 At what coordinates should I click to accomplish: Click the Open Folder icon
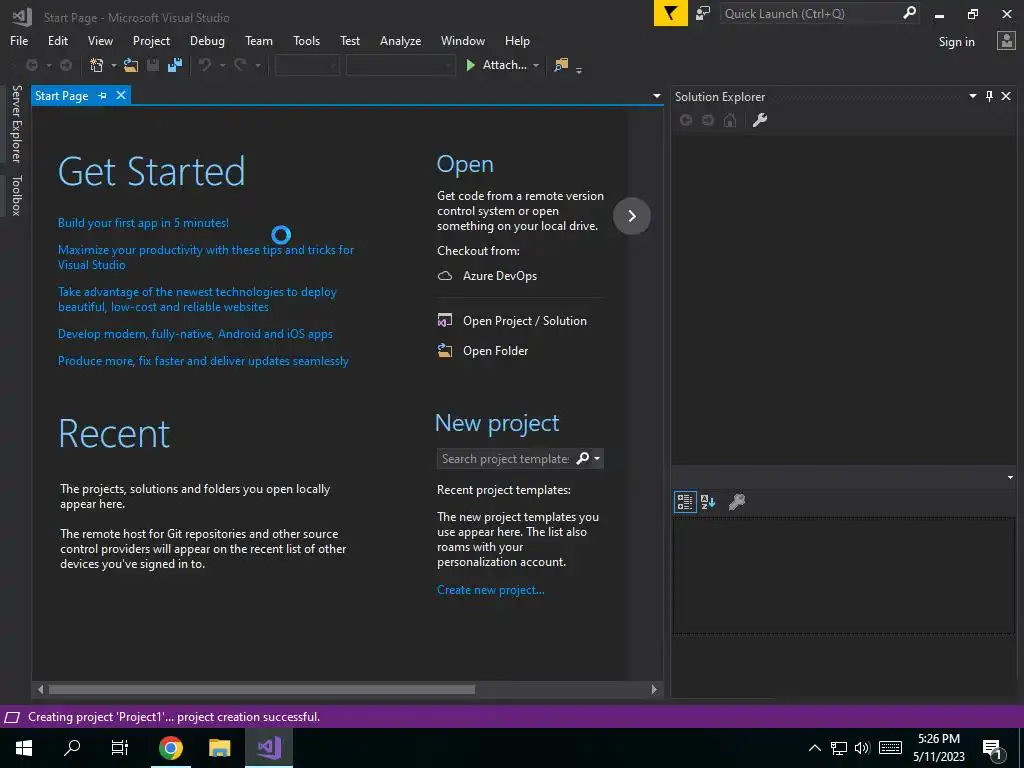(x=445, y=351)
